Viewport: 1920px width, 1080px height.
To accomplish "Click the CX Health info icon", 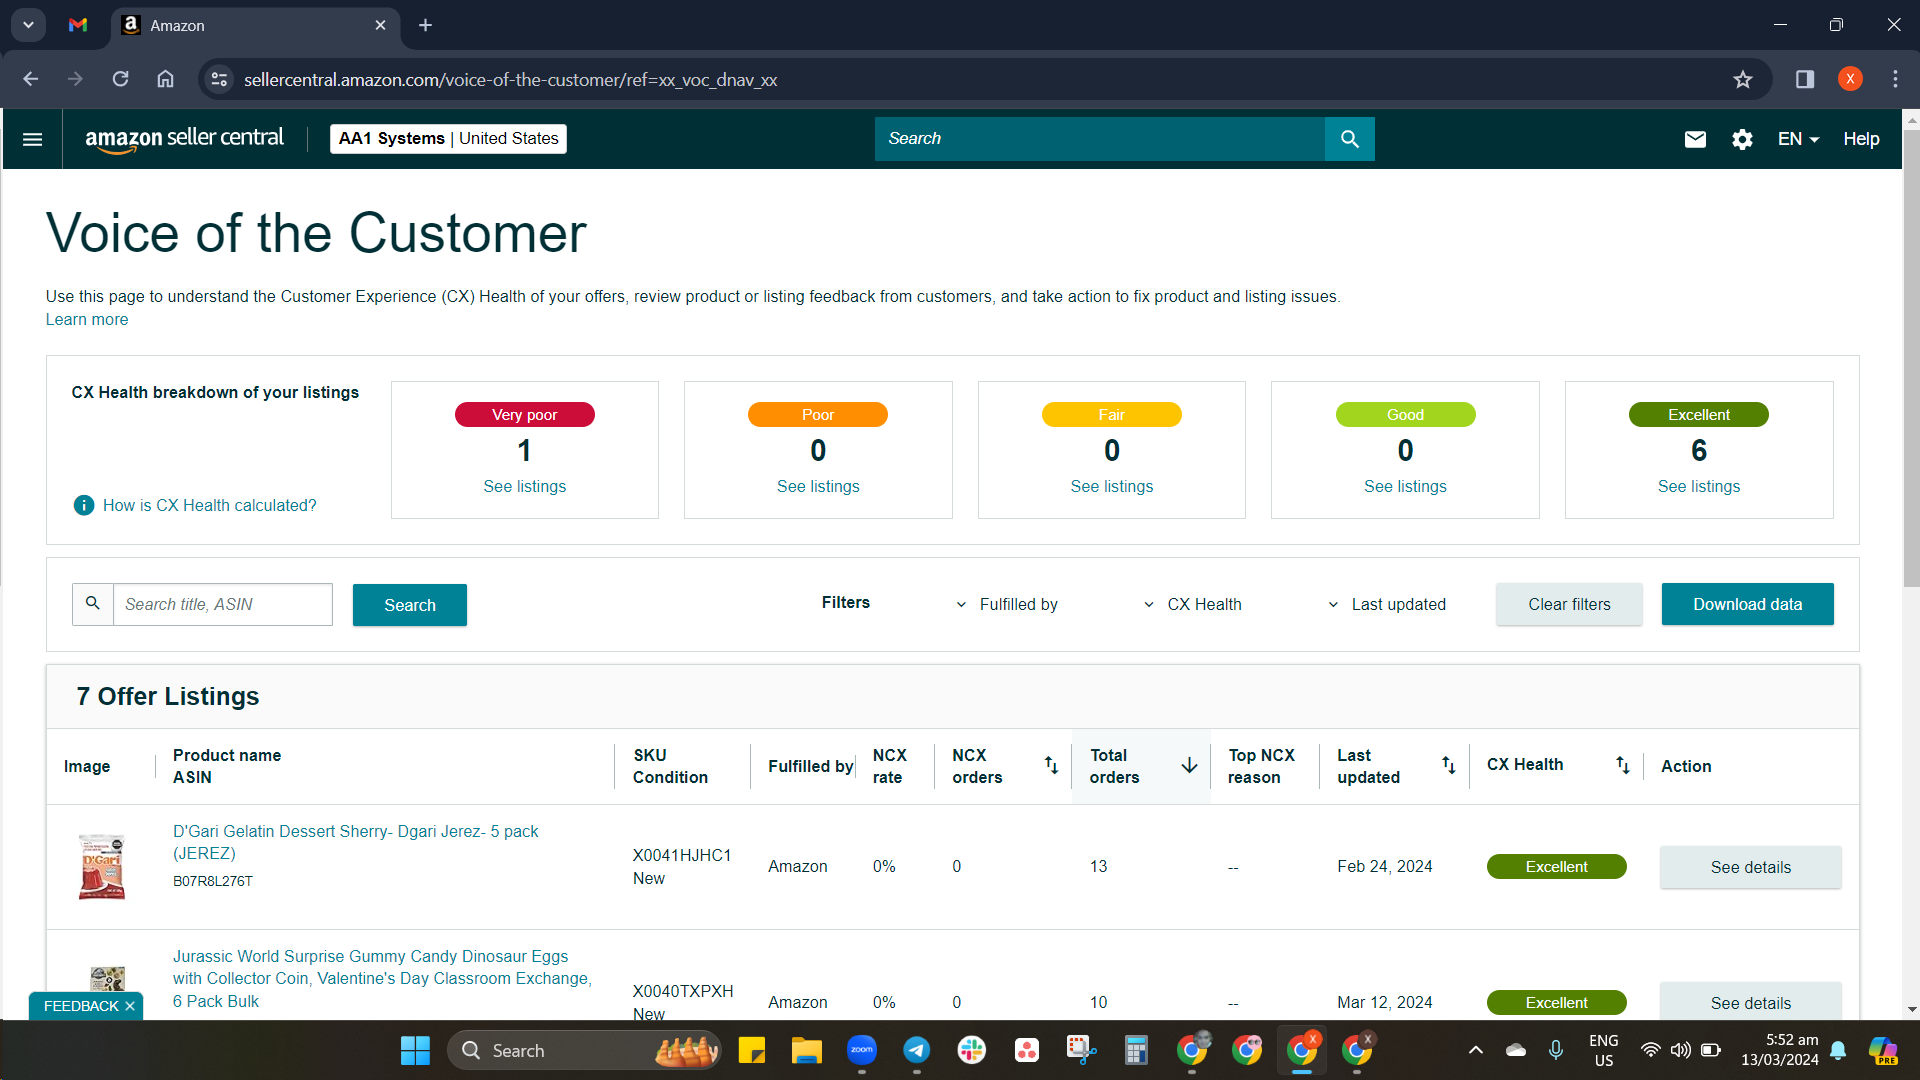I will point(84,505).
